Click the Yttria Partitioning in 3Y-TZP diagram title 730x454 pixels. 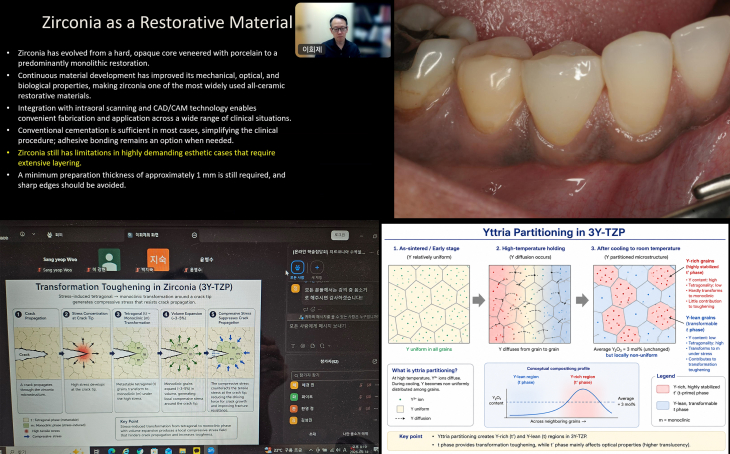(554, 232)
